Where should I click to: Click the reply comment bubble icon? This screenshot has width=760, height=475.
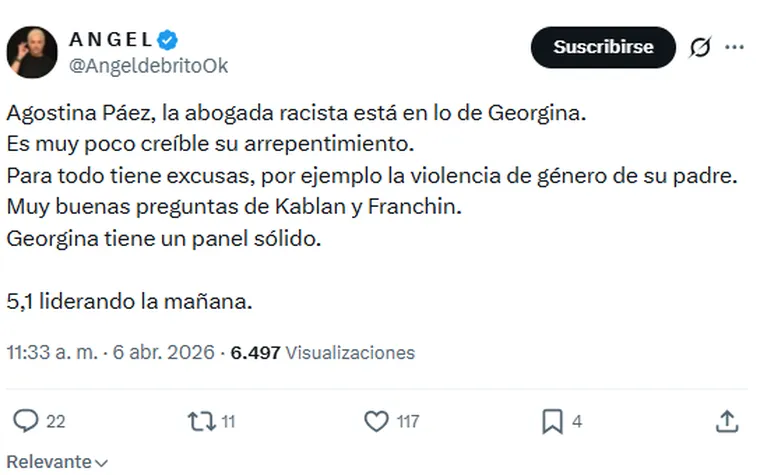pos(26,421)
